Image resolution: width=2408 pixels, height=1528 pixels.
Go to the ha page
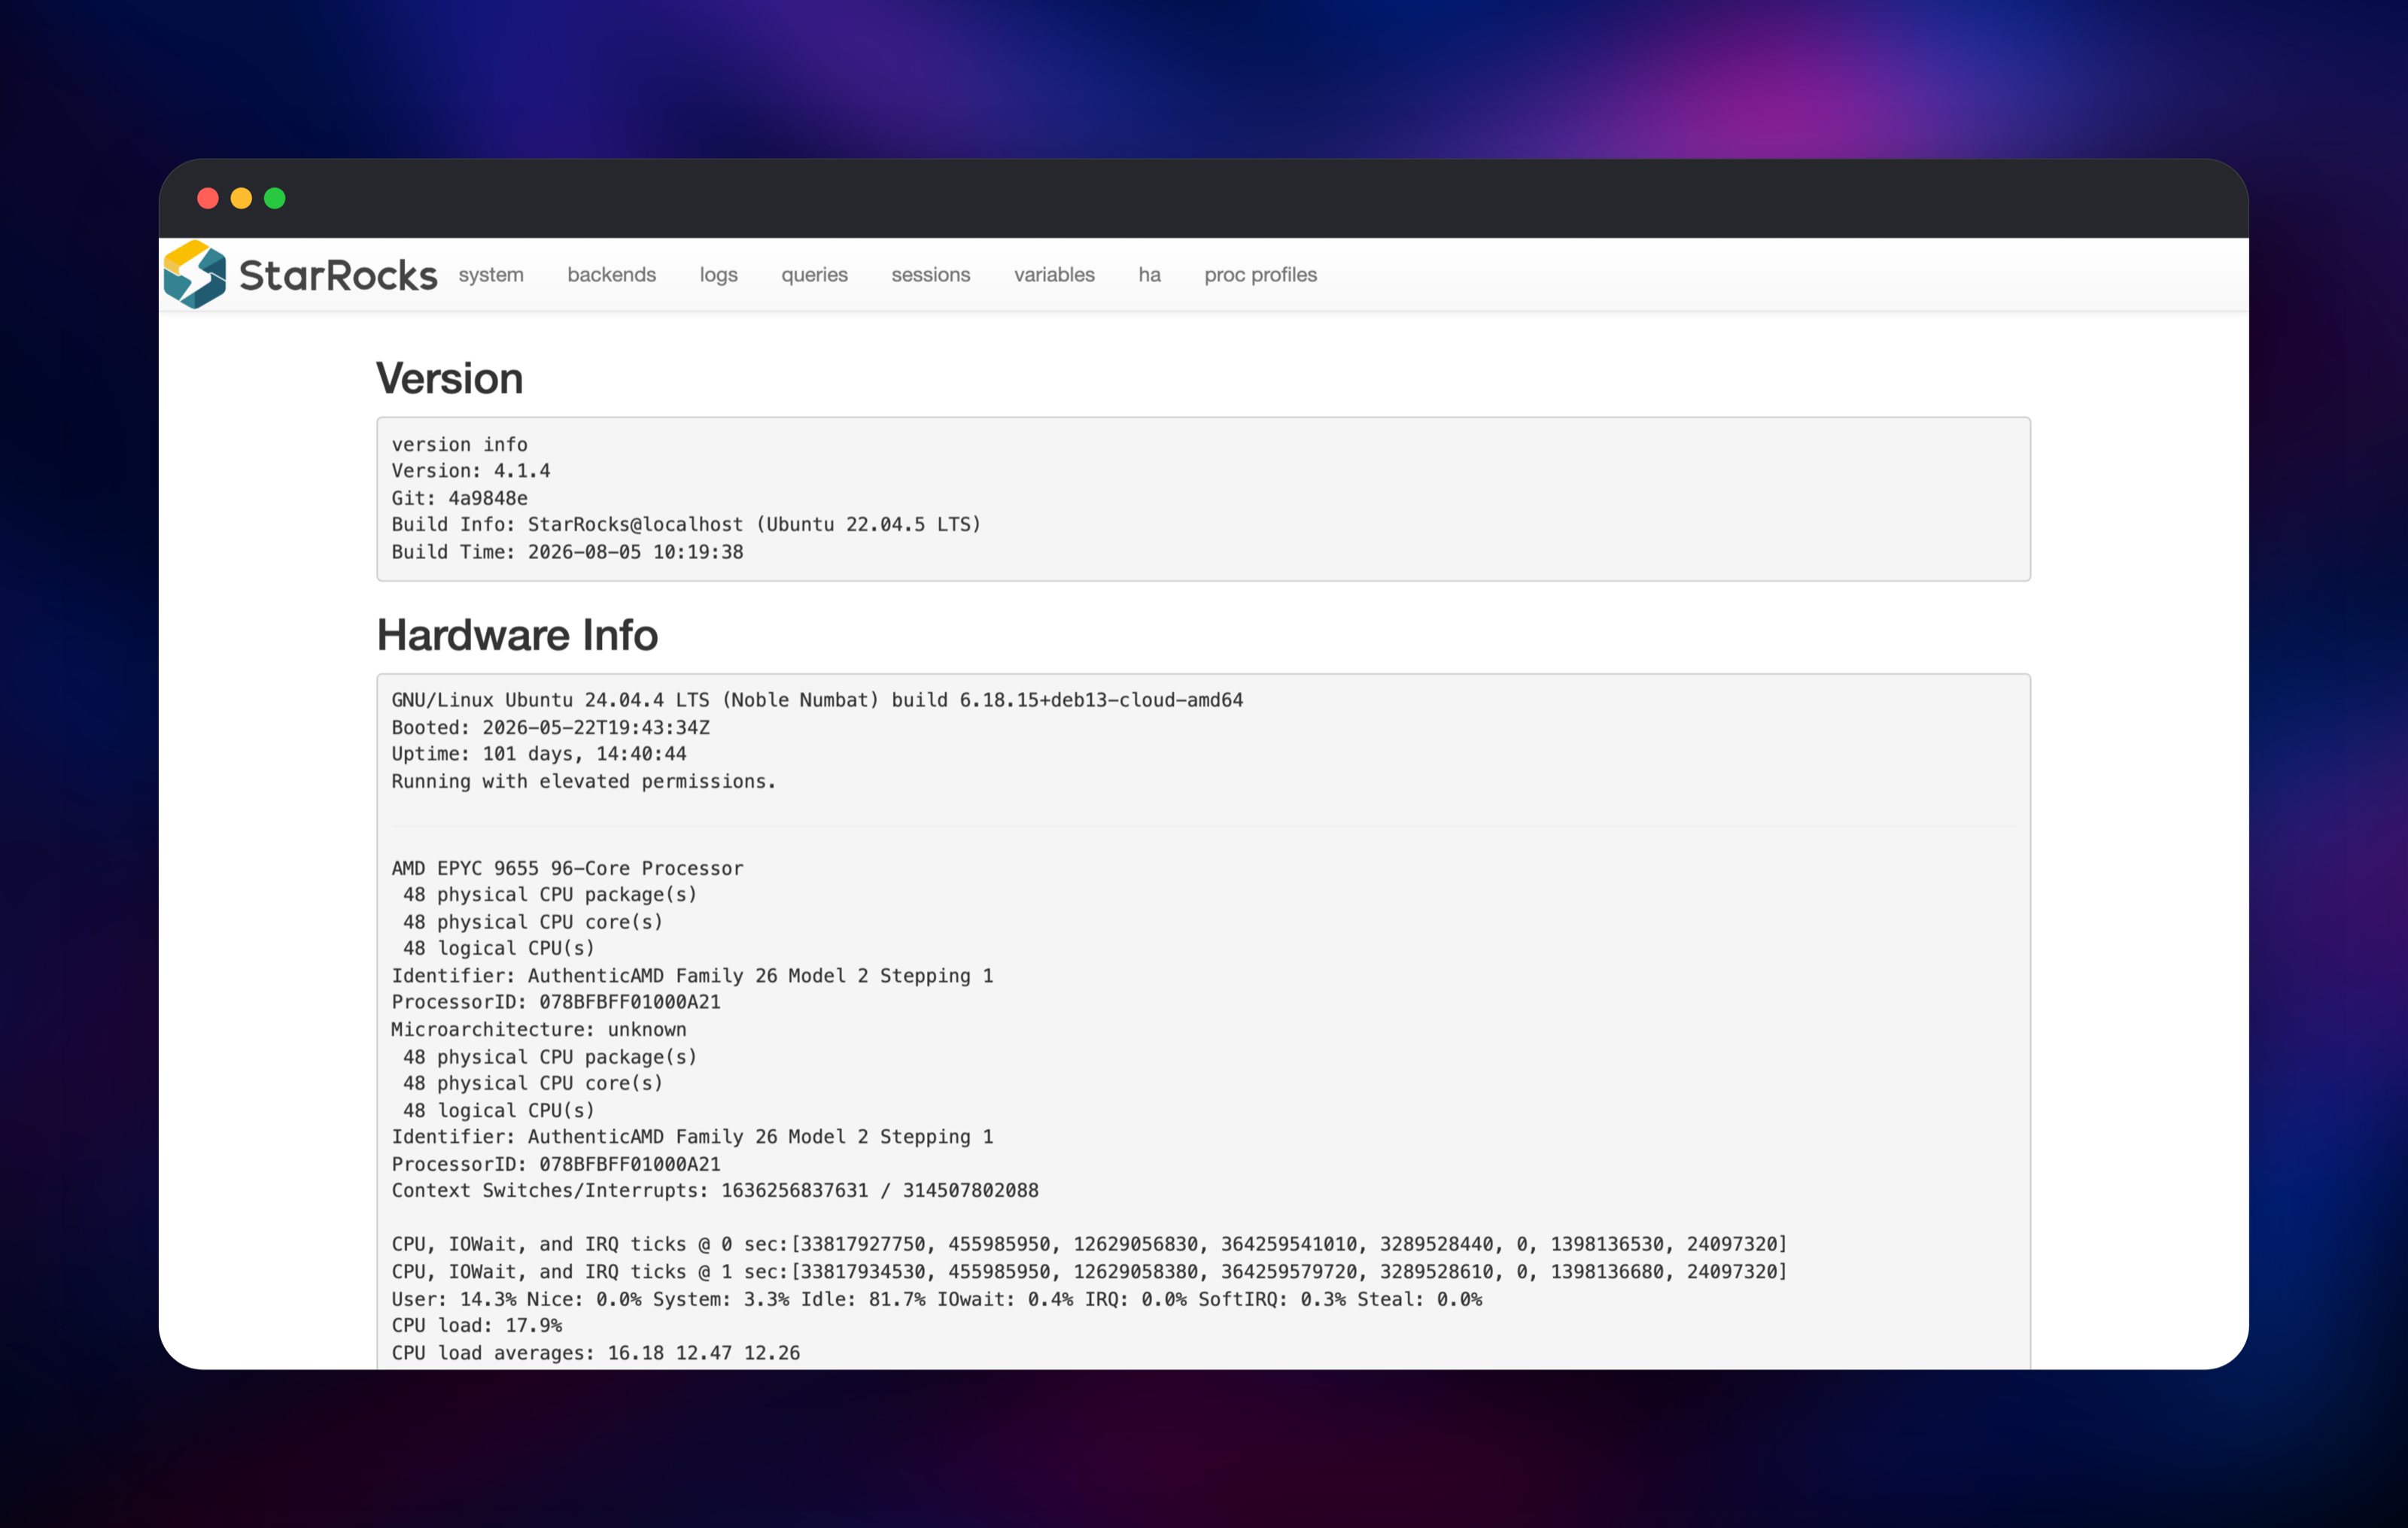click(1150, 275)
